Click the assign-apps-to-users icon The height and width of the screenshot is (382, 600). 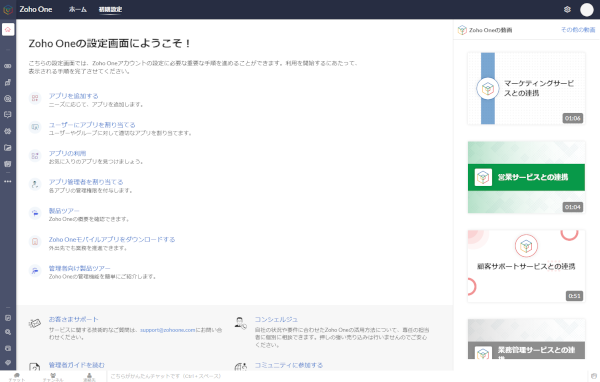[35, 127]
